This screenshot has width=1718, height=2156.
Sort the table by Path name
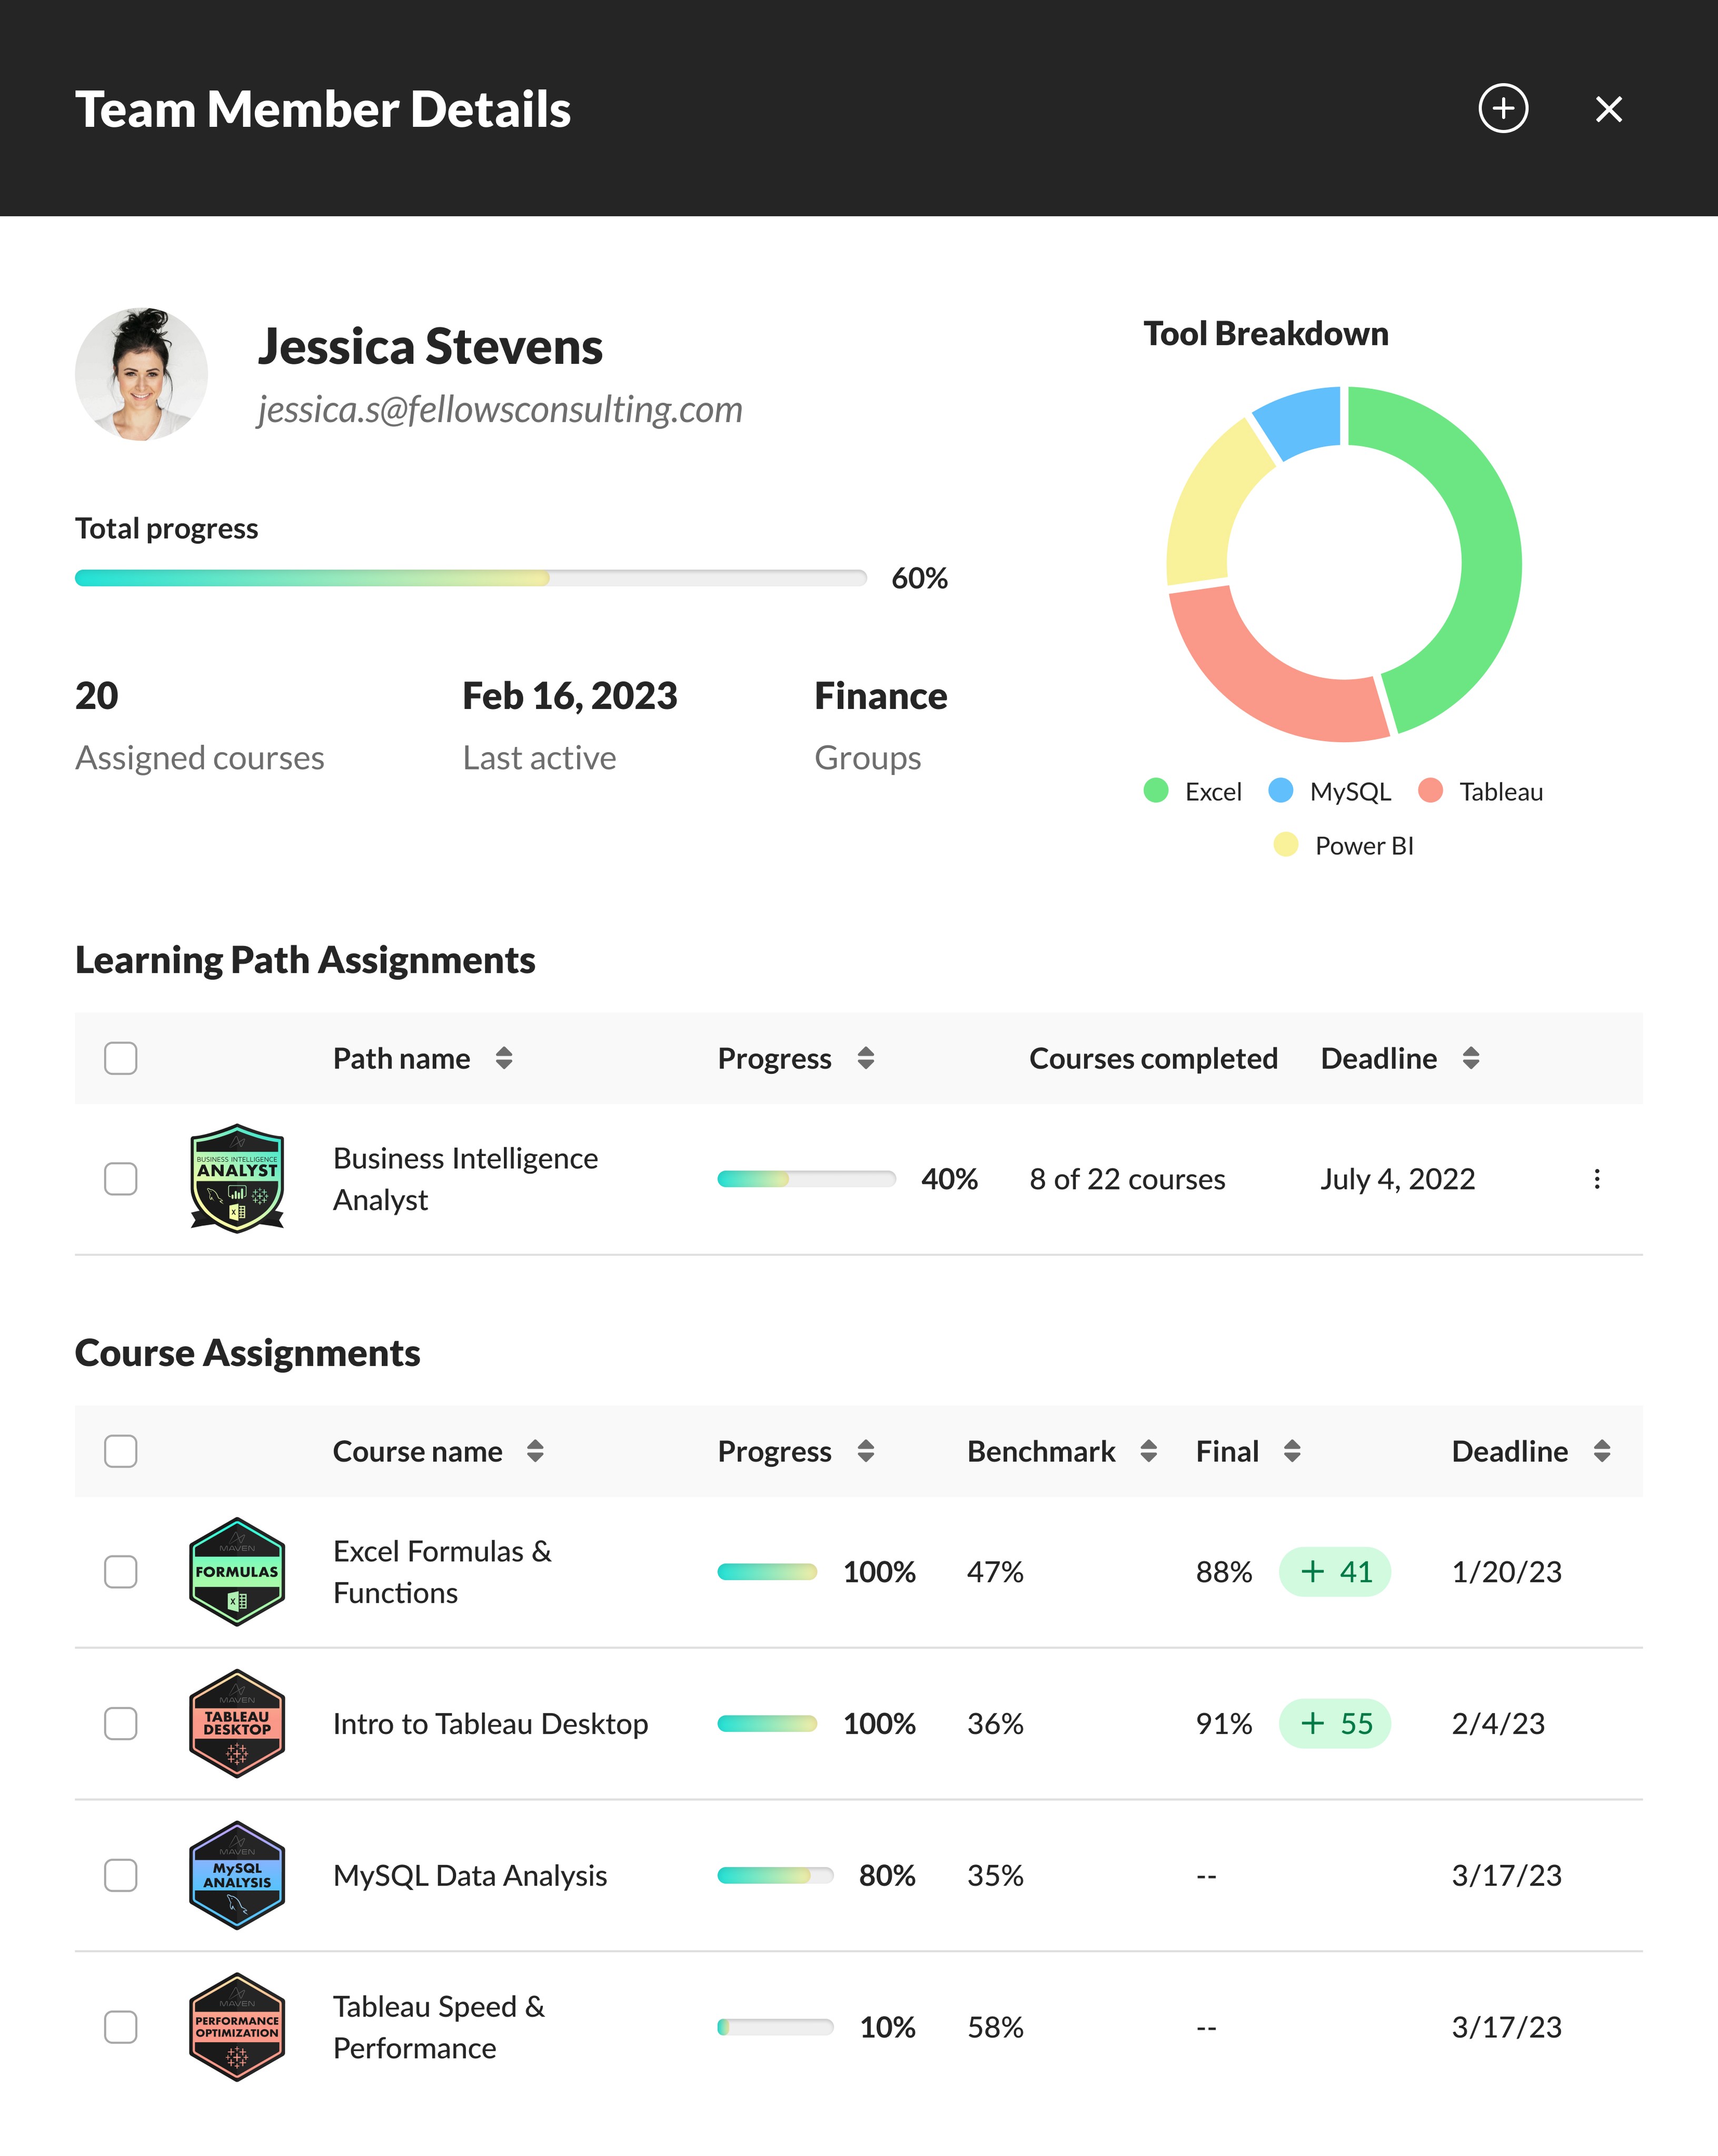point(504,1058)
